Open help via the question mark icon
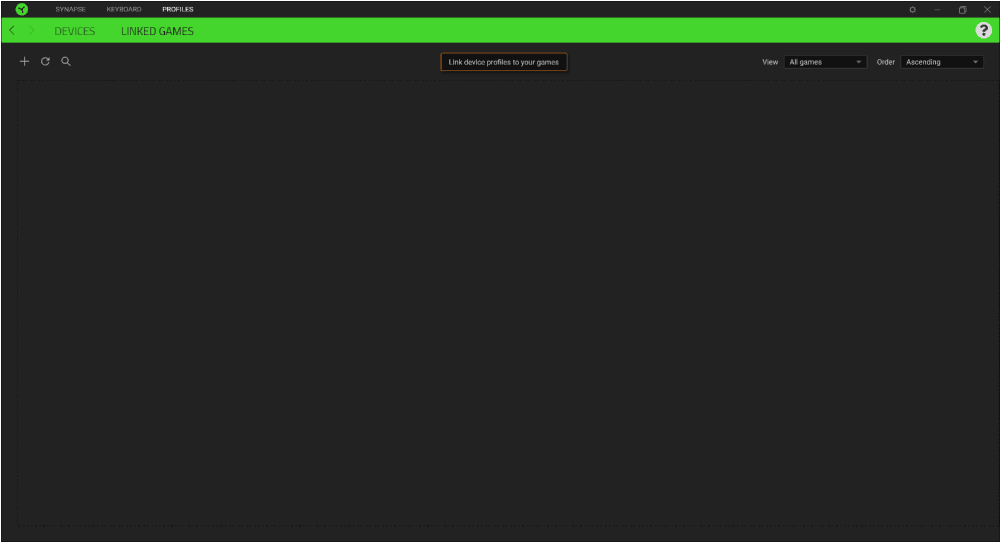Viewport: 1001px width, 542px height. tap(983, 31)
